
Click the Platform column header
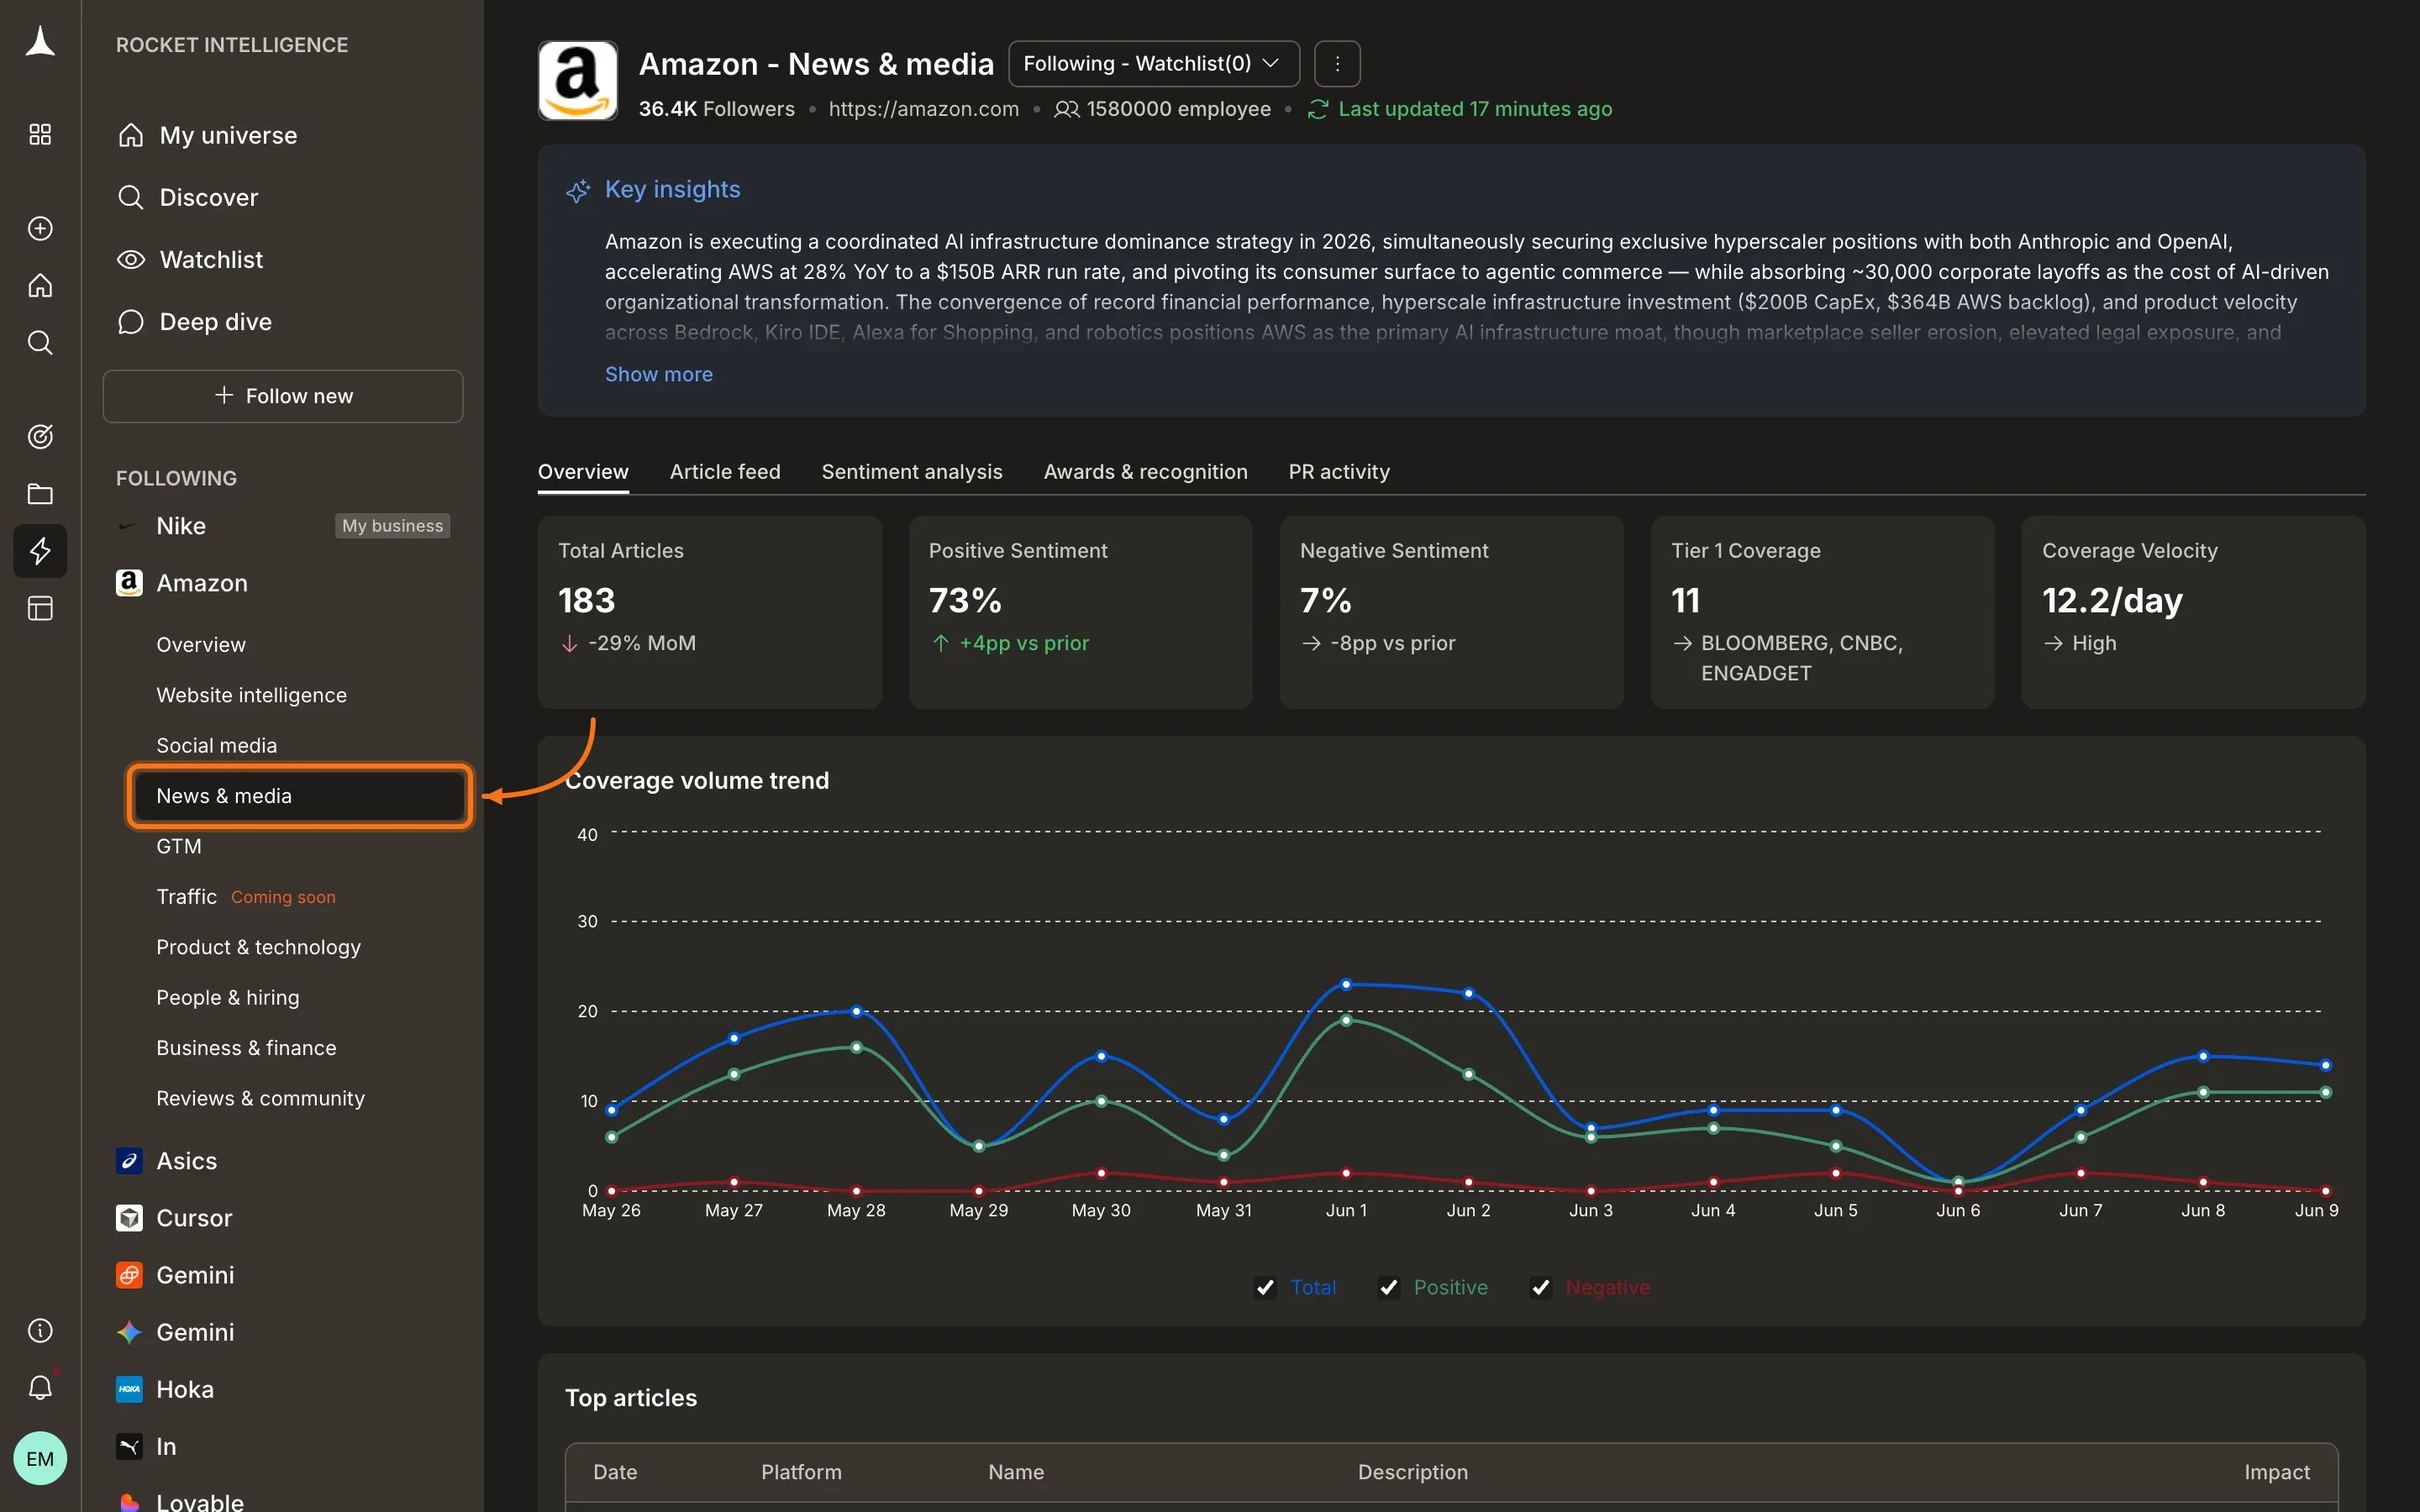tap(801, 1472)
